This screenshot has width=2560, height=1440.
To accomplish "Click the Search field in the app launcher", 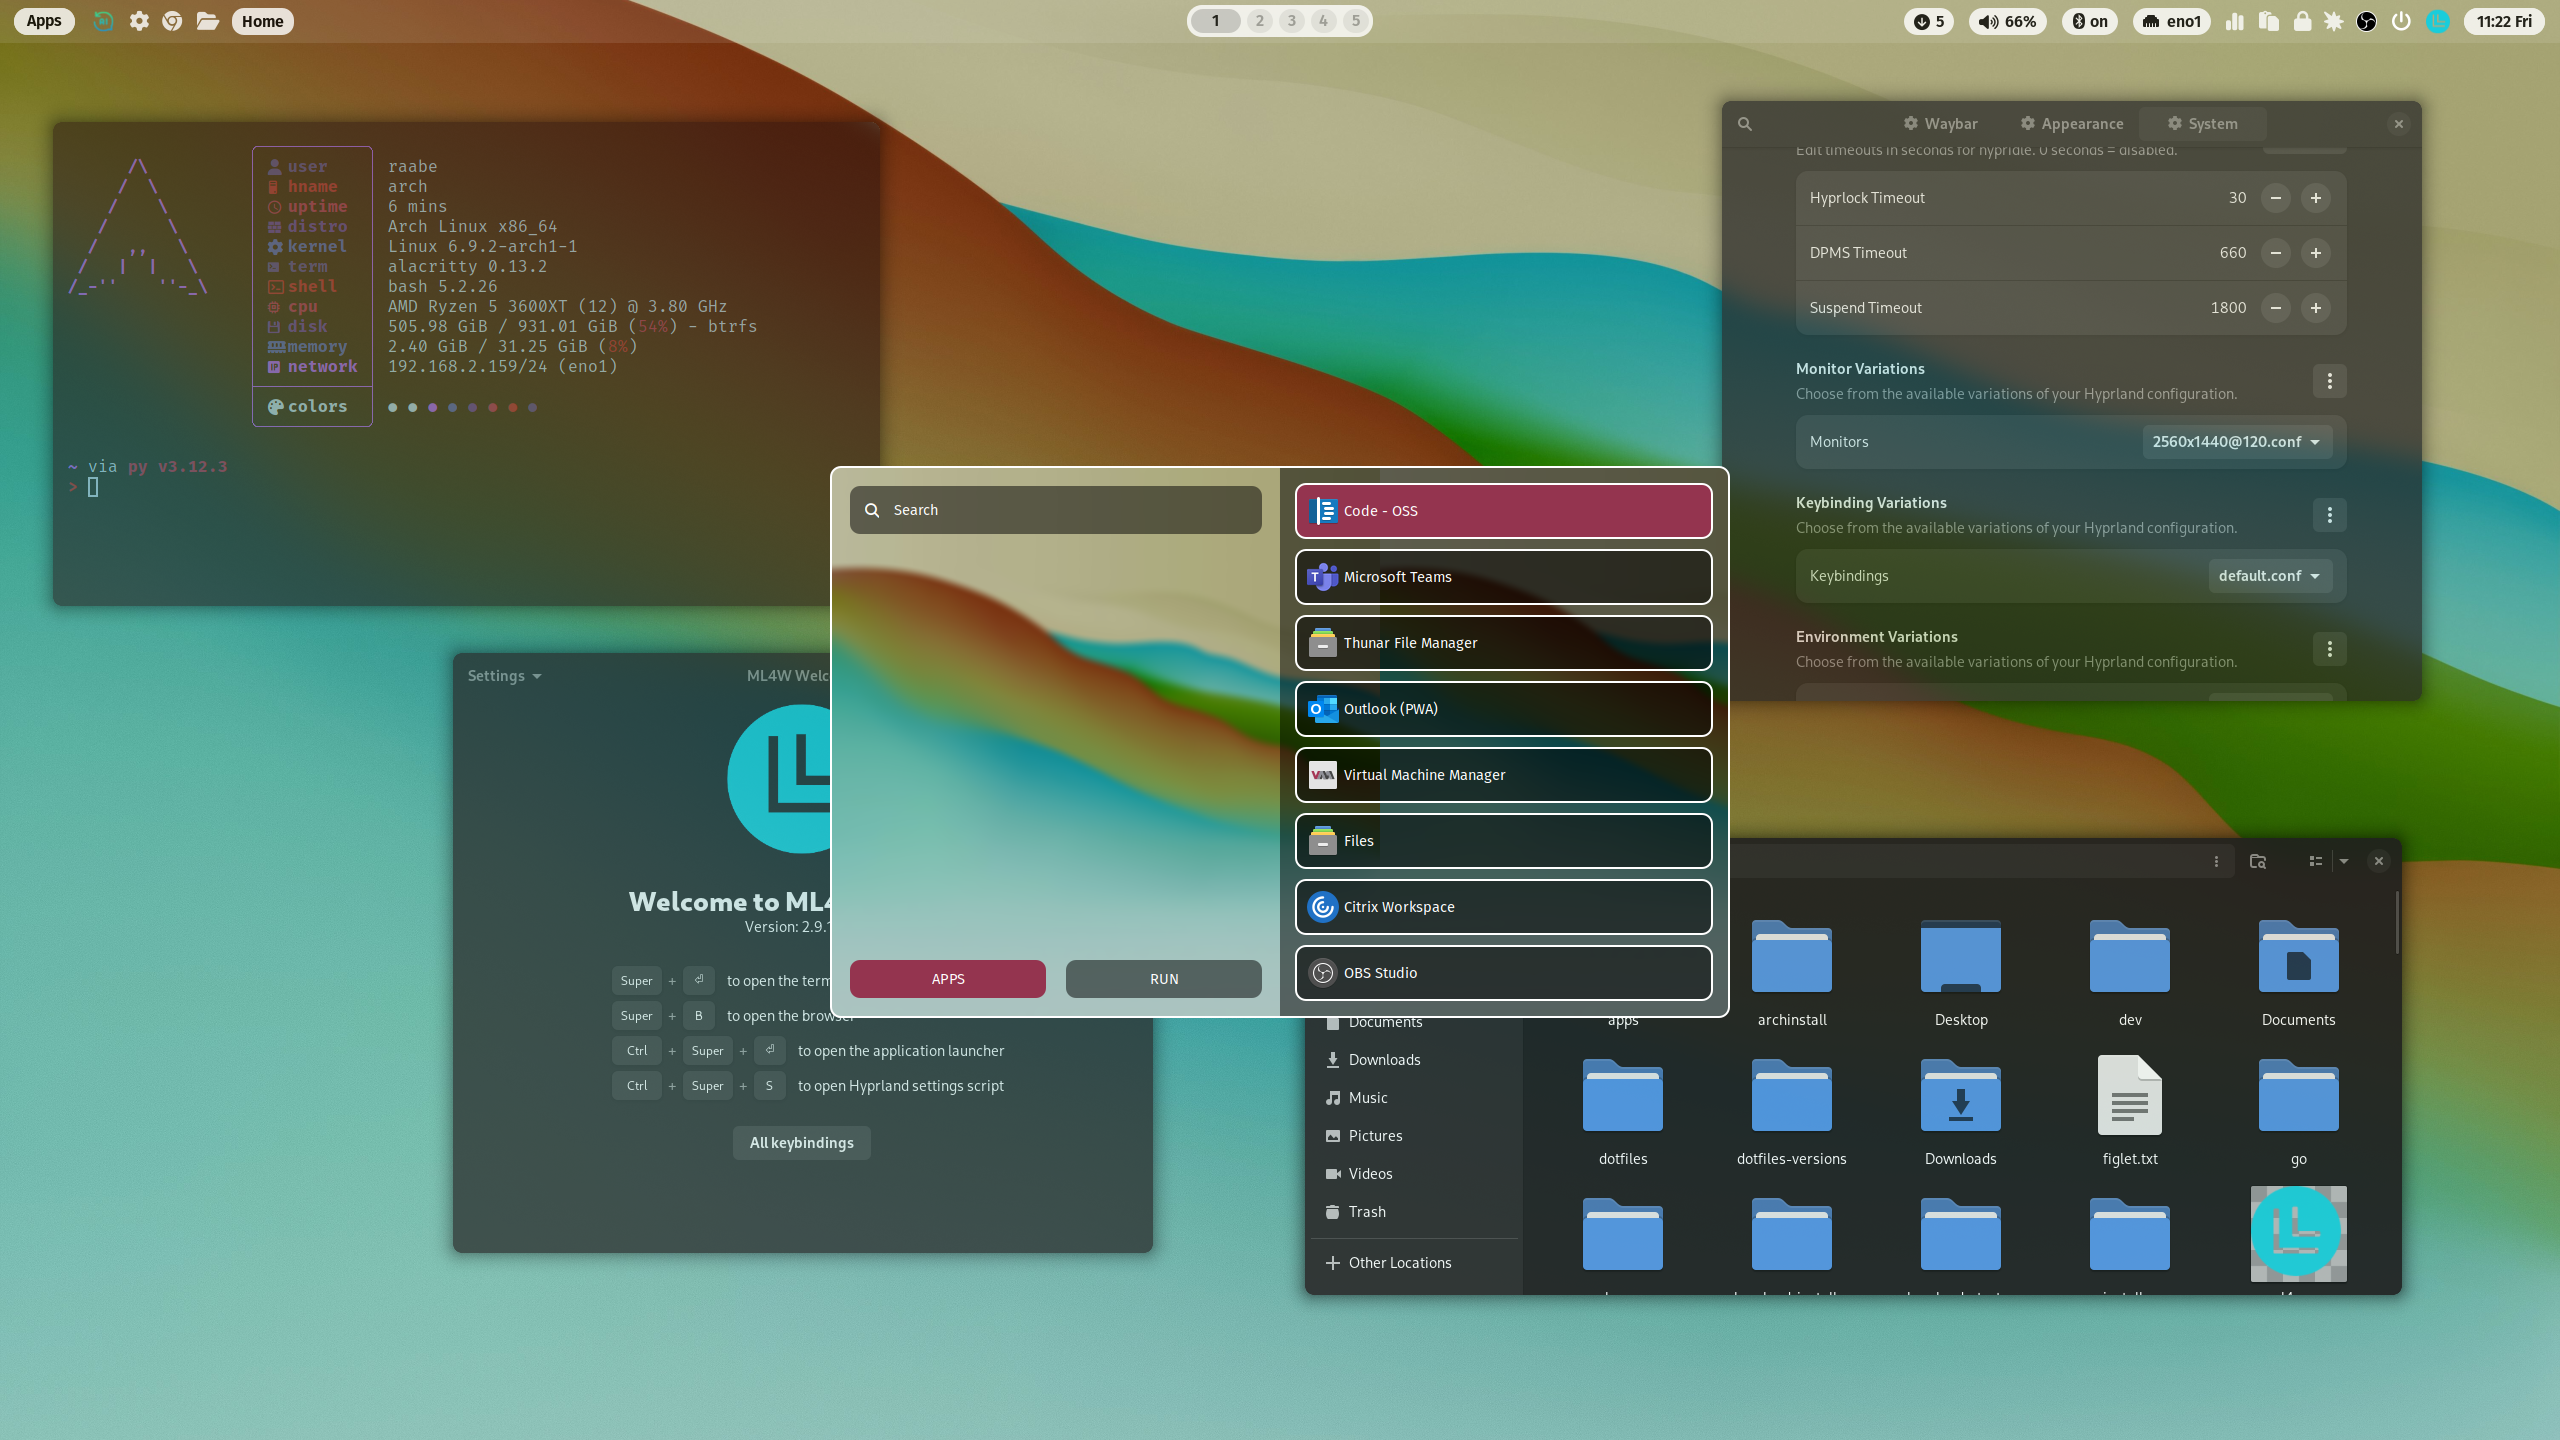I will point(1054,510).
